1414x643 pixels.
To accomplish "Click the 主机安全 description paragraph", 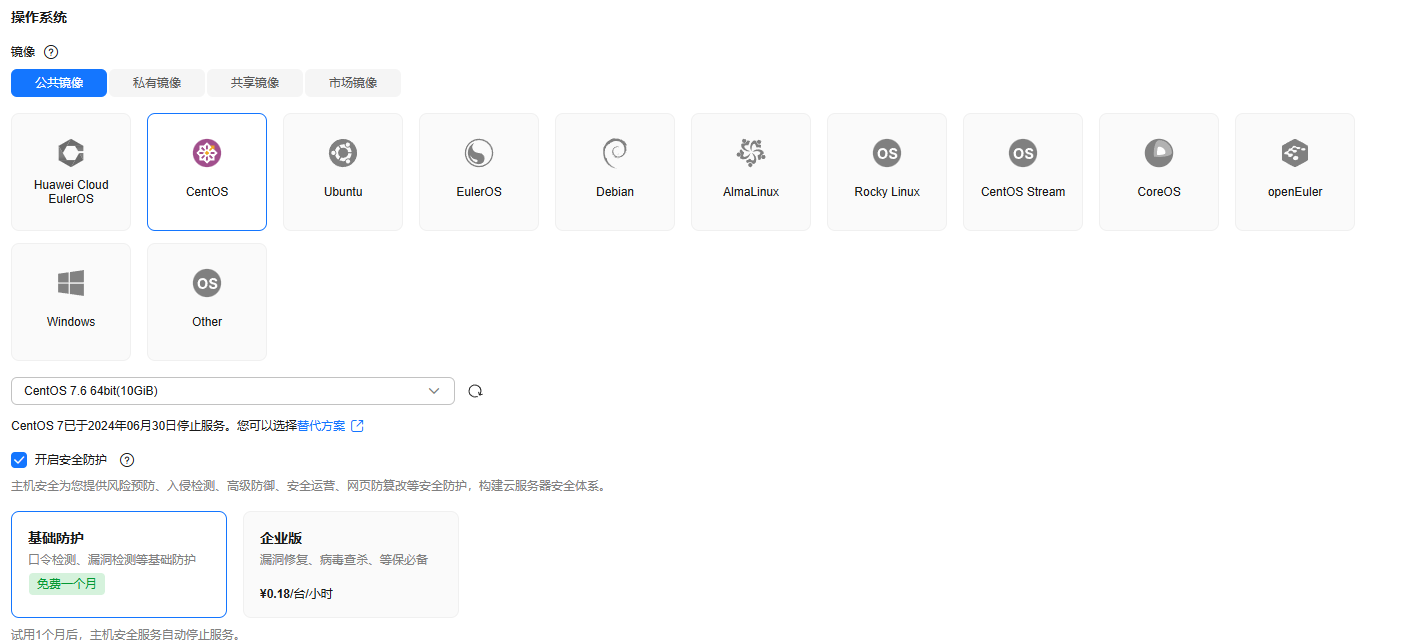I will [308, 486].
